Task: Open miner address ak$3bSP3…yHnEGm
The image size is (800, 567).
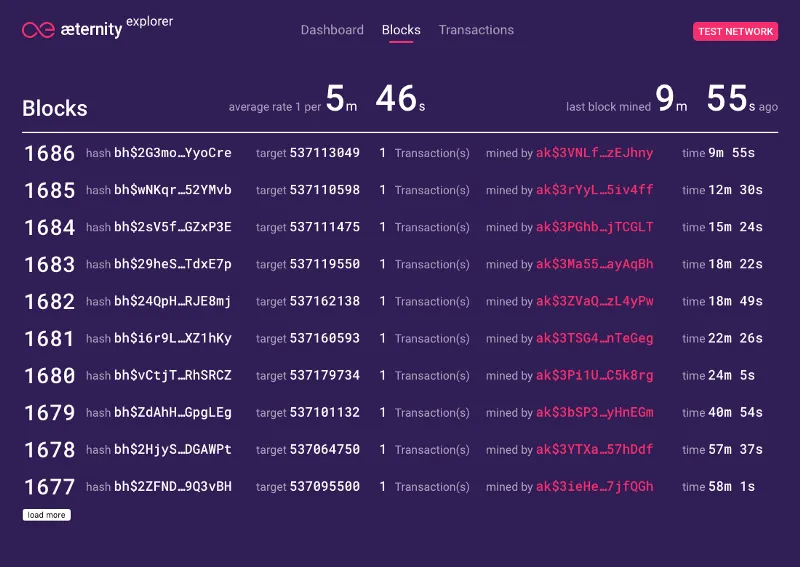Action: [x=594, y=412]
